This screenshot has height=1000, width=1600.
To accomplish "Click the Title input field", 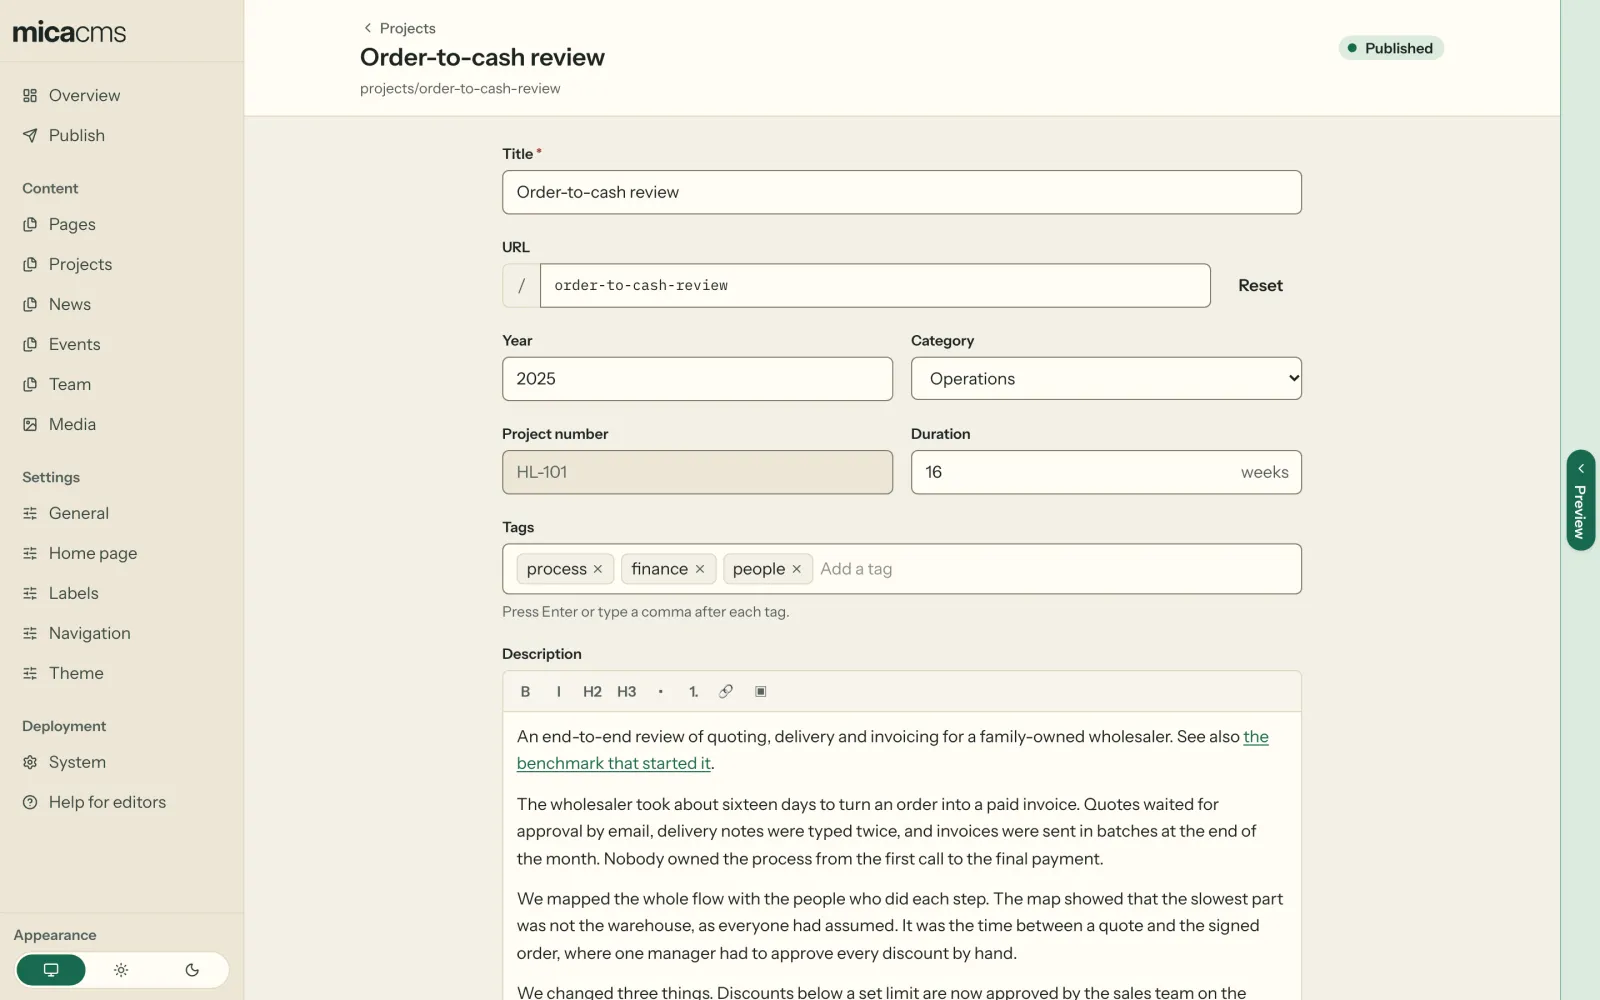I will (902, 192).
